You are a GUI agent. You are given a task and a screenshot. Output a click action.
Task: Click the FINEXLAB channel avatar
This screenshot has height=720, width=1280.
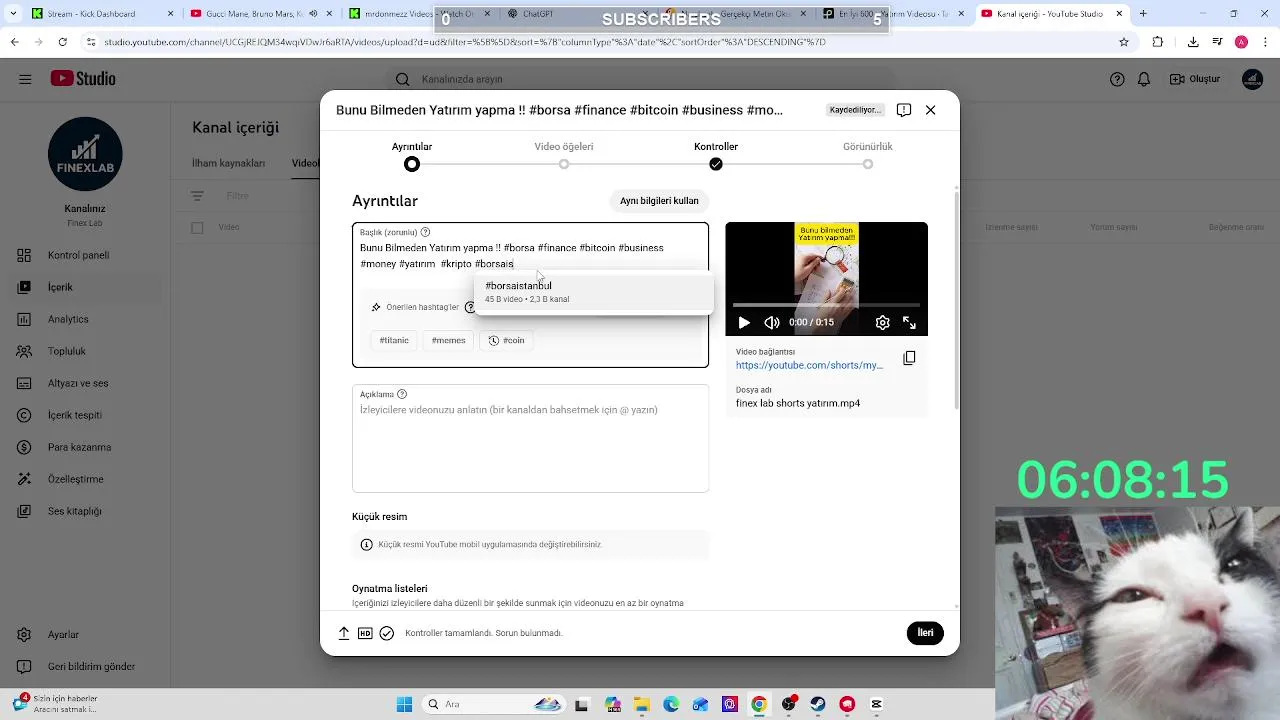coord(85,155)
